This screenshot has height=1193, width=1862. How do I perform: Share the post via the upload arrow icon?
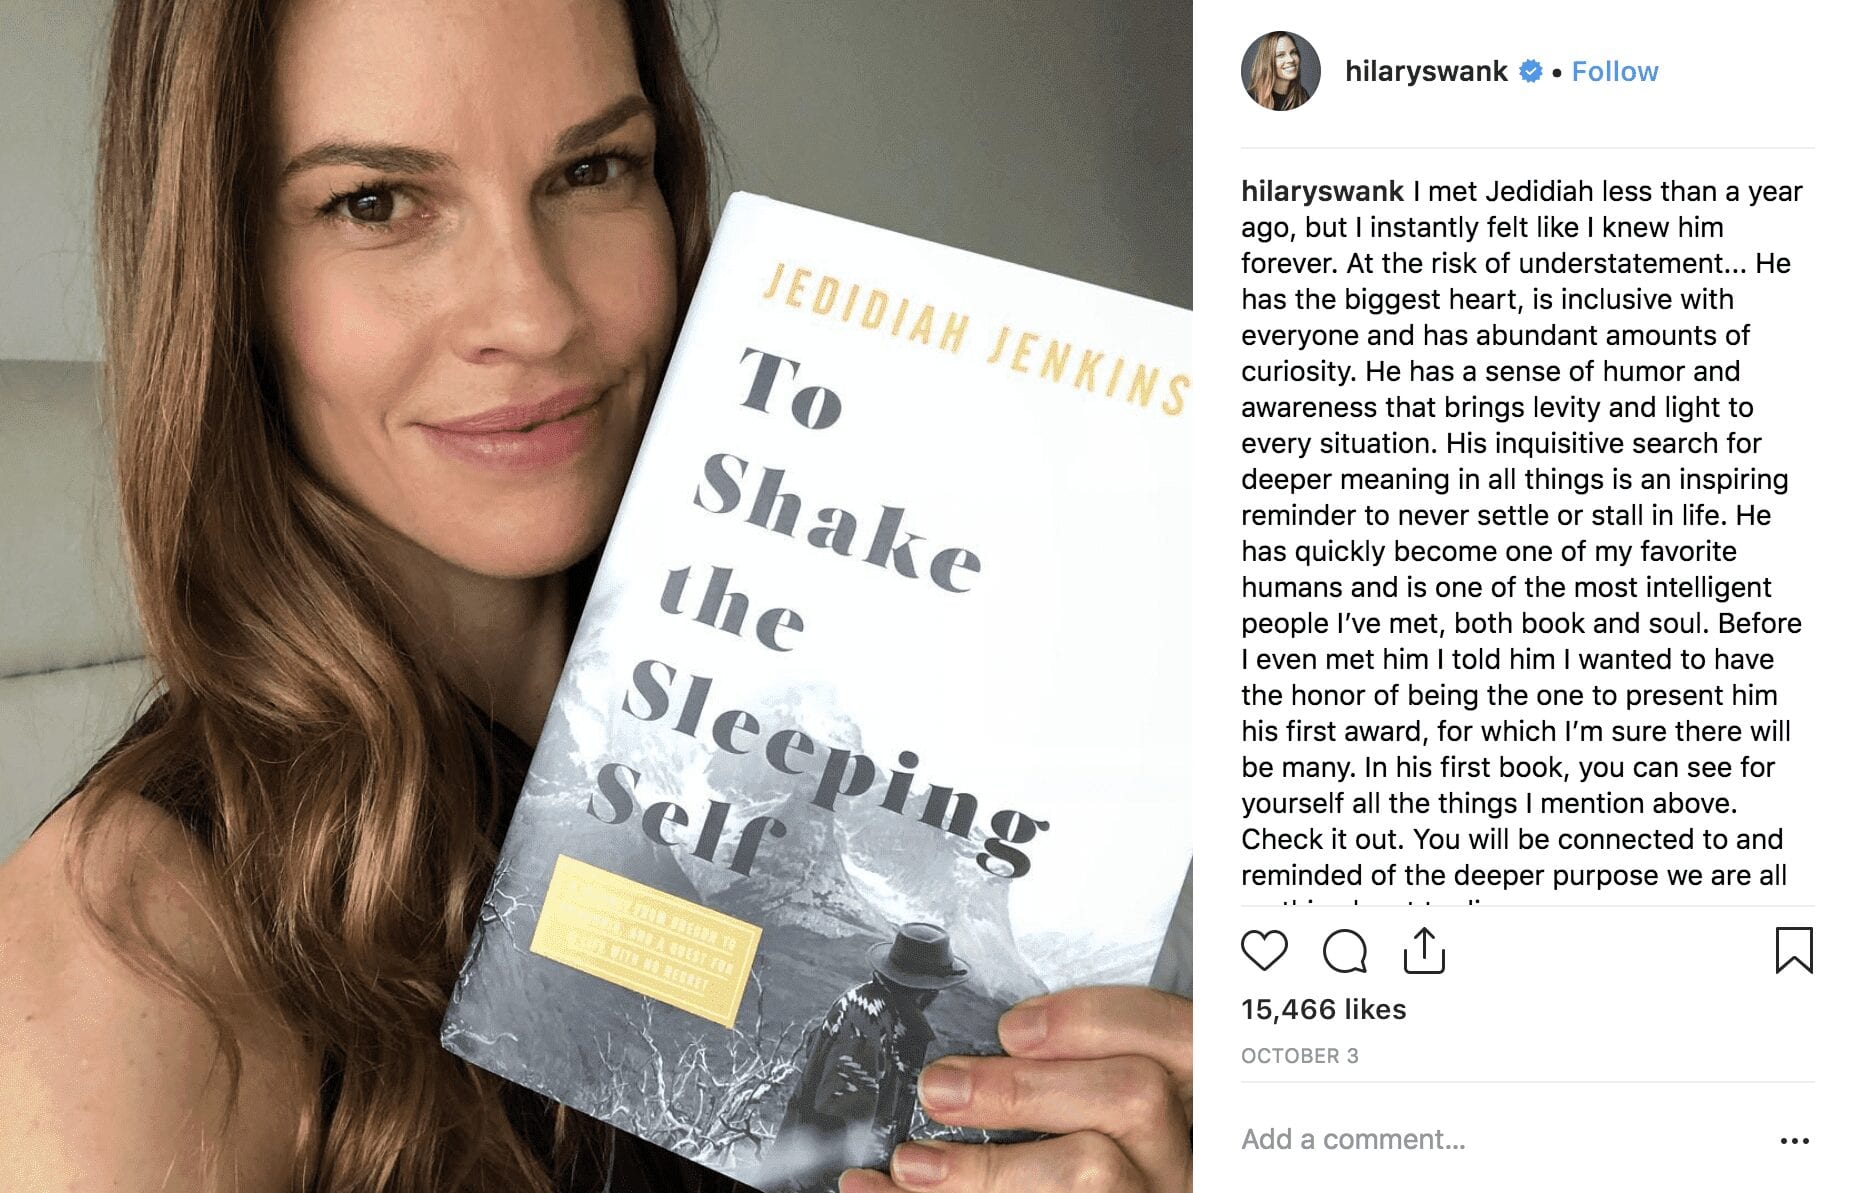coord(1424,950)
